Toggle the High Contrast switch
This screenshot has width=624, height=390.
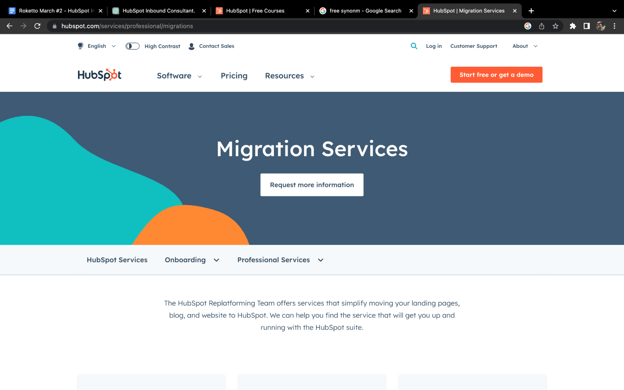pos(133,46)
